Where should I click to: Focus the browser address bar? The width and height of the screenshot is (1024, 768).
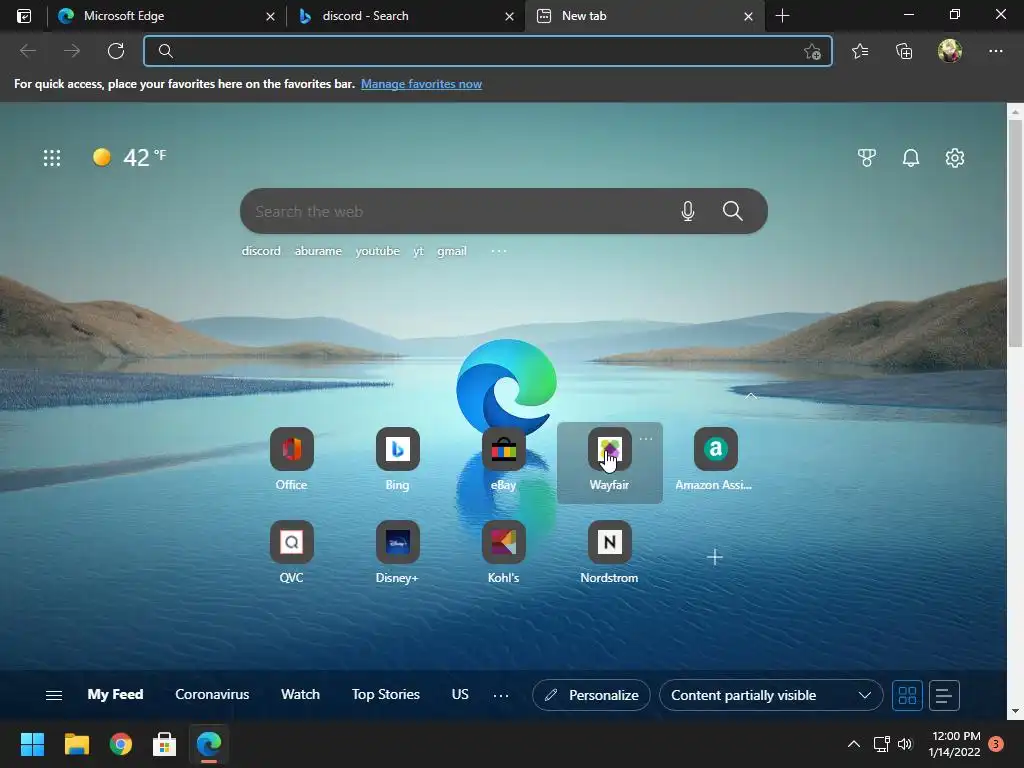[487, 51]
